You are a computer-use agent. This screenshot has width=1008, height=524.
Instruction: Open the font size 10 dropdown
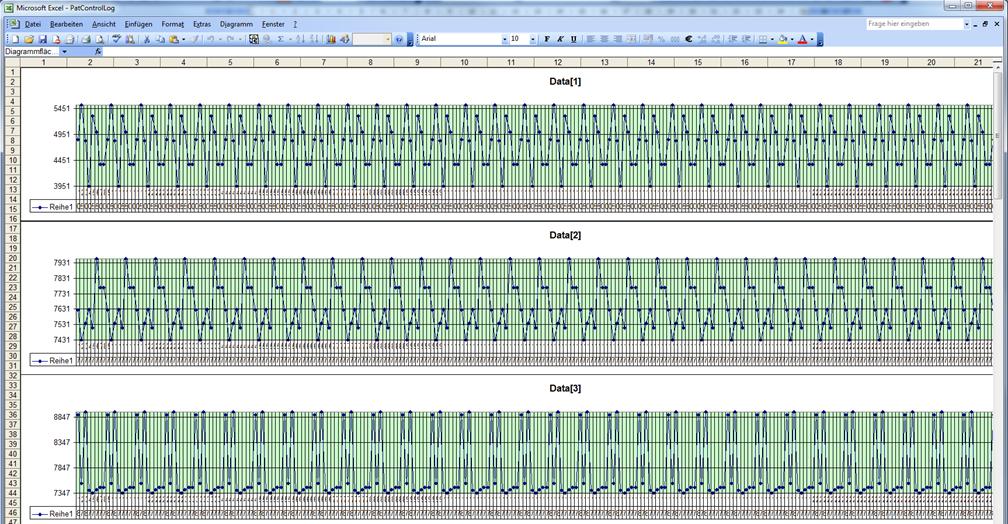(x=533, y=39)
